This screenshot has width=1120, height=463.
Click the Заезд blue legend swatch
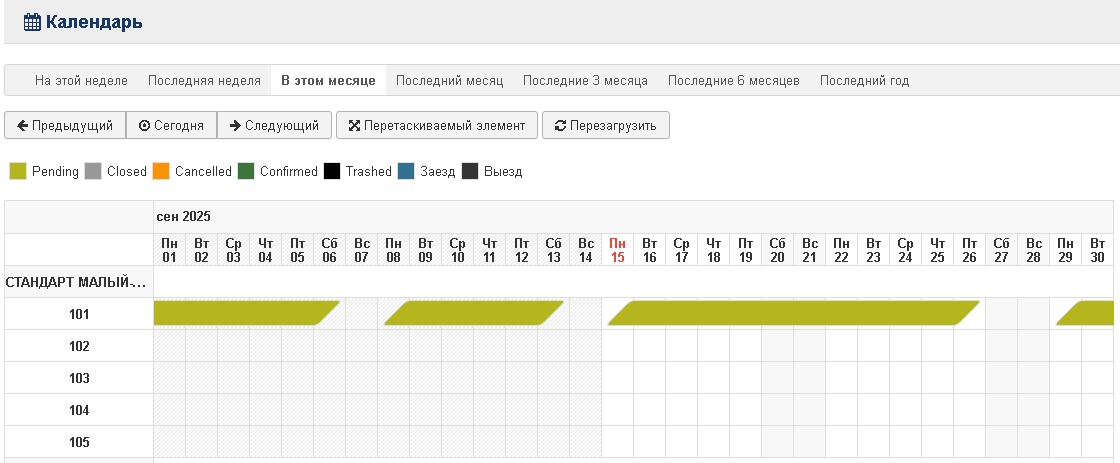[x=406, y=171]
